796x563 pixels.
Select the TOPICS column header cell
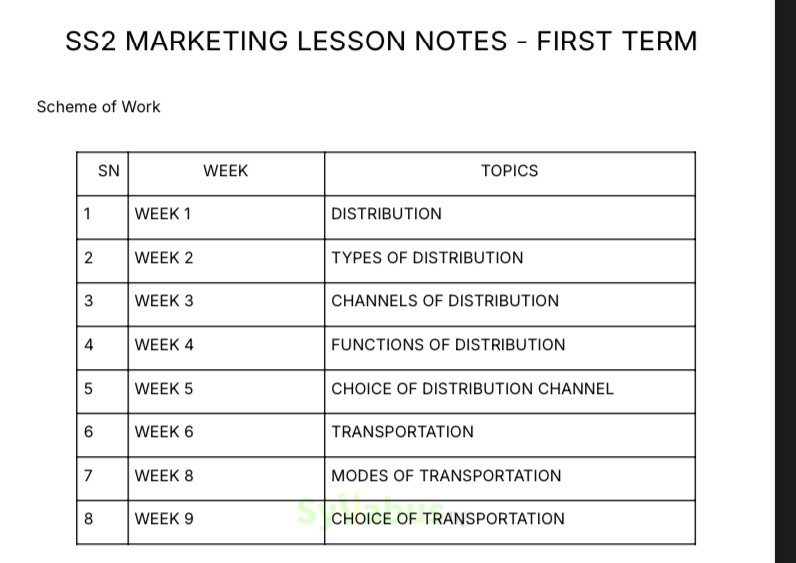pos(509,171)
